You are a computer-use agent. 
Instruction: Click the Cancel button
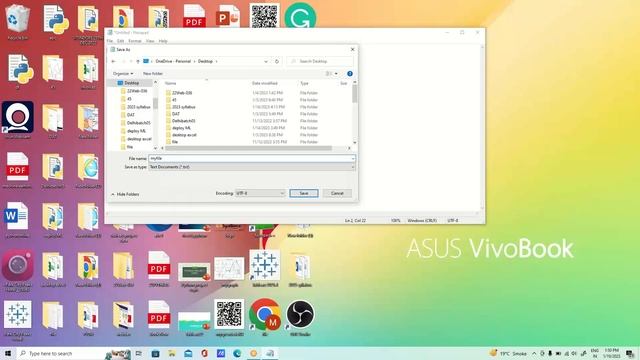pyautogui.click(x=337, y=193)
